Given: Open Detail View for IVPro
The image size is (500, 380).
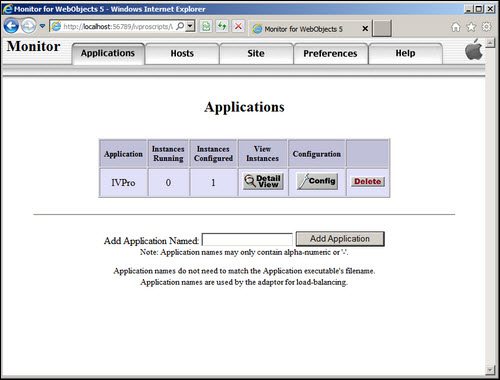Looking at the screenshot, I should (x=263, y=181).
